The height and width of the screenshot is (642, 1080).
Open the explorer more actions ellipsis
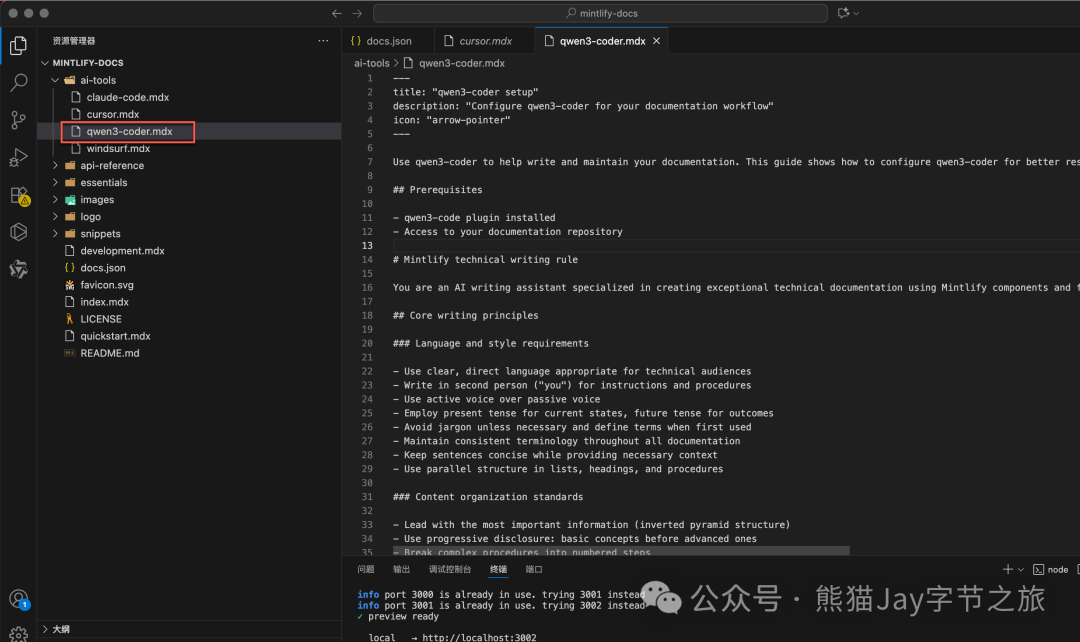click(323, 41)
